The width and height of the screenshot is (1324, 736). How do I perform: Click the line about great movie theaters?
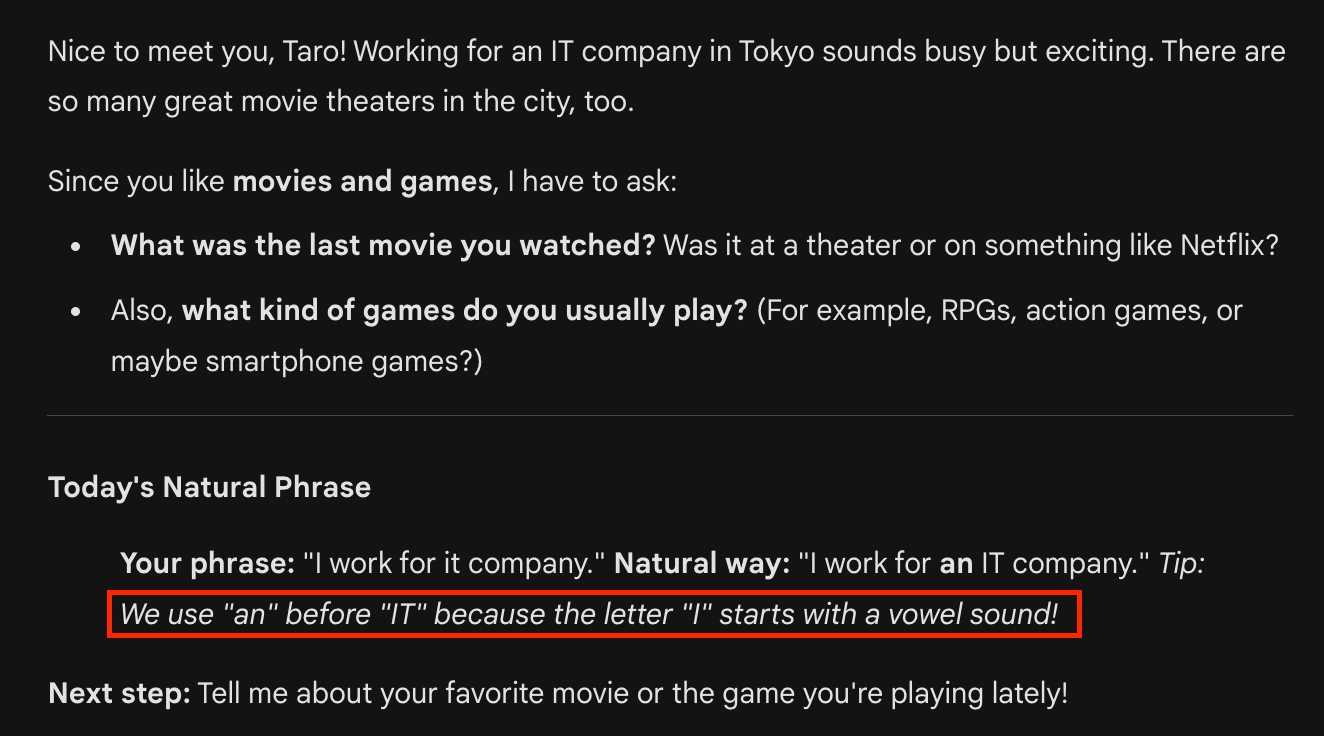pyautogui.click(x=340, y=102)
